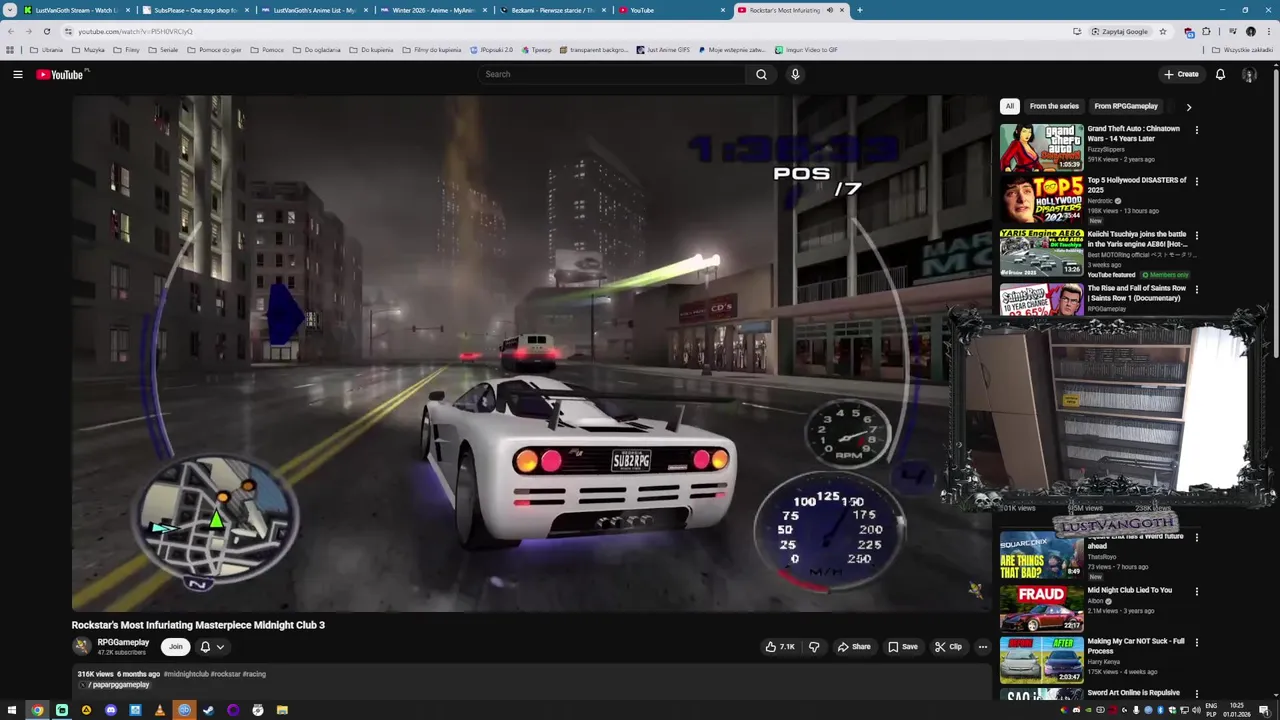
Task: Click the Create button
Action: tap(1181, 74)
